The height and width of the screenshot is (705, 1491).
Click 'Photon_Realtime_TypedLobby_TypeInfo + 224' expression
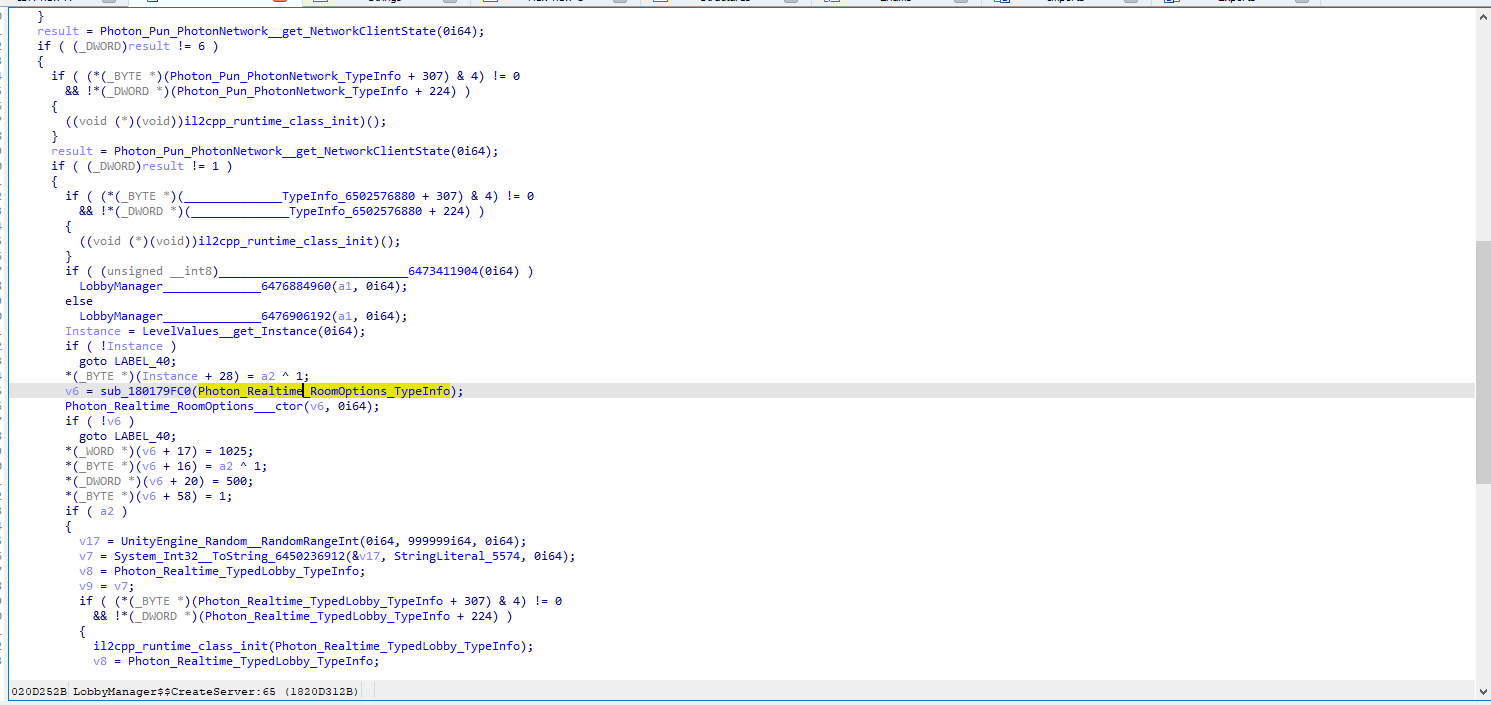[x=352, y=616]
